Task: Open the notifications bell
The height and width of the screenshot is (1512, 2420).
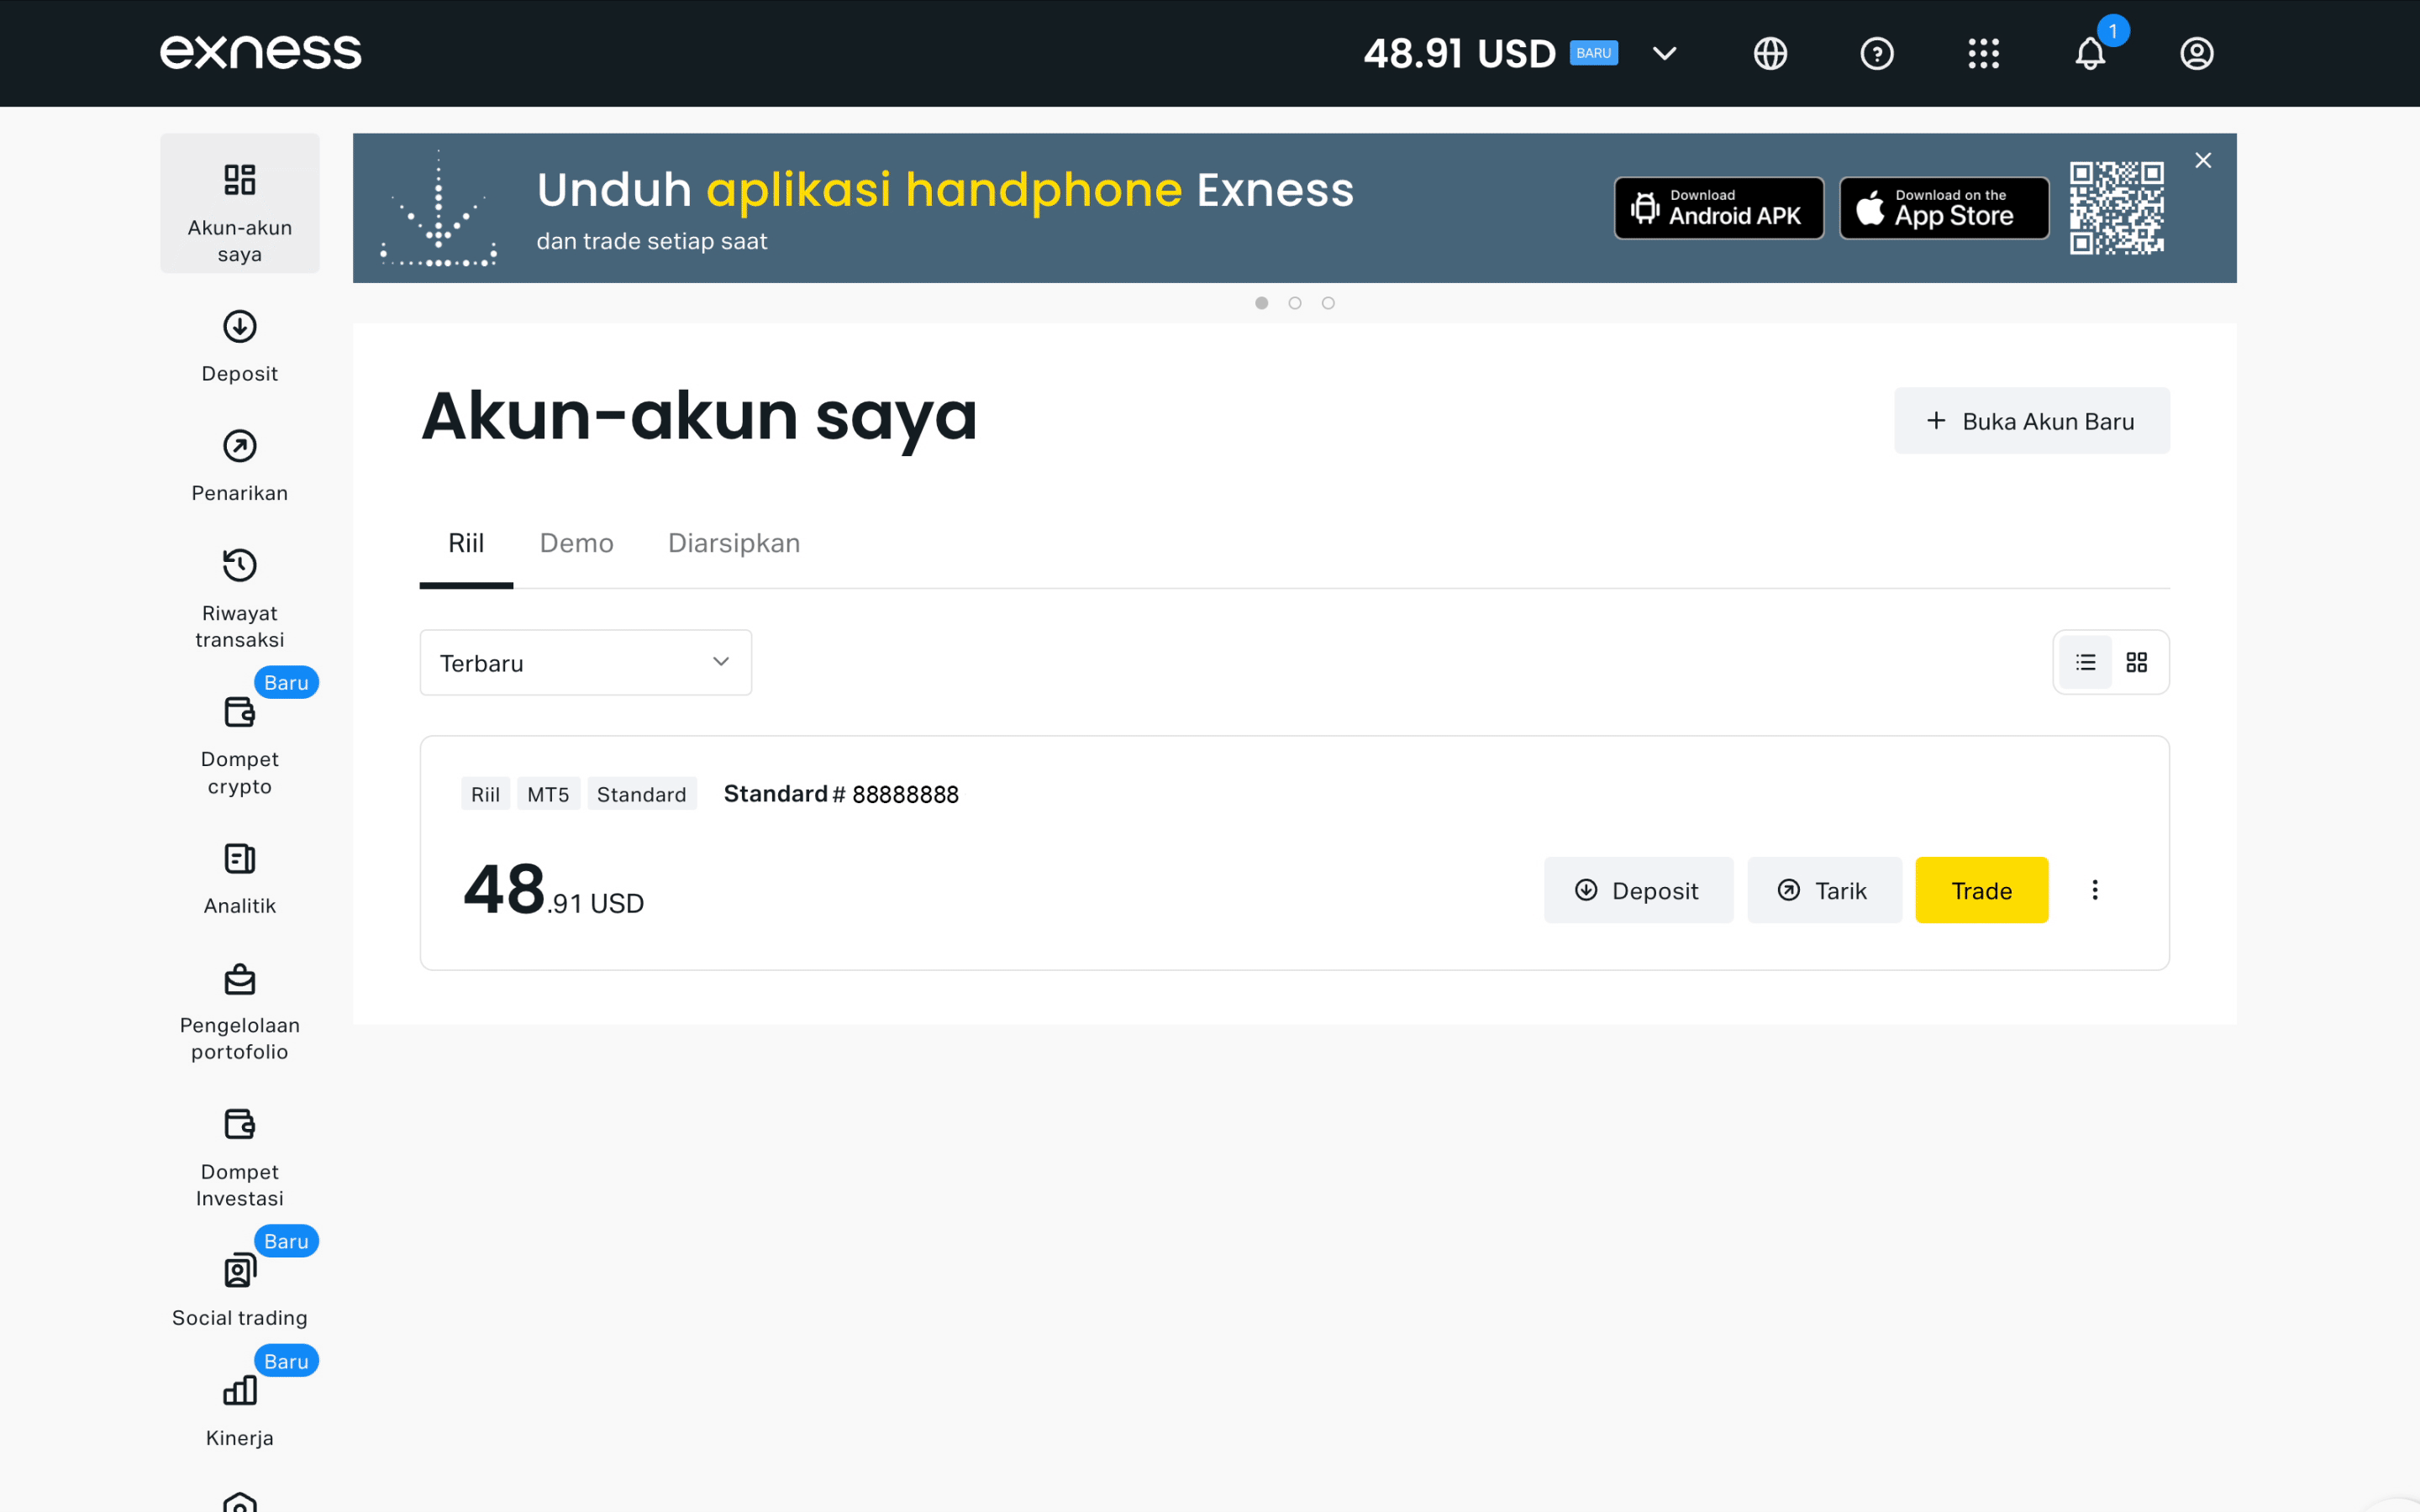Action: click(2089, 53)
